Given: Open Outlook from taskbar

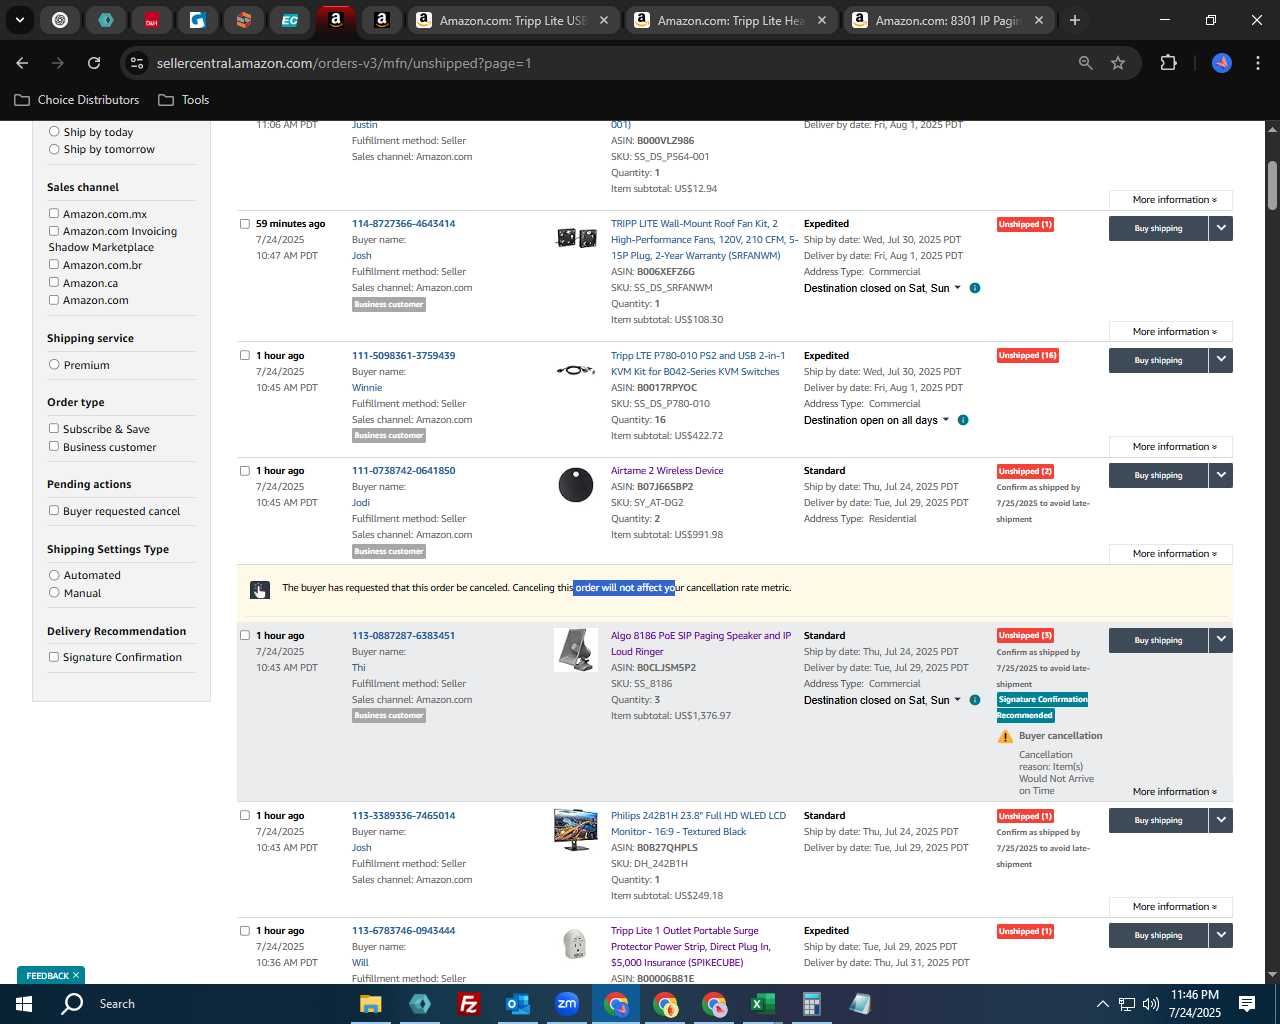Looking at the screenshot, I should point(517,1004).
